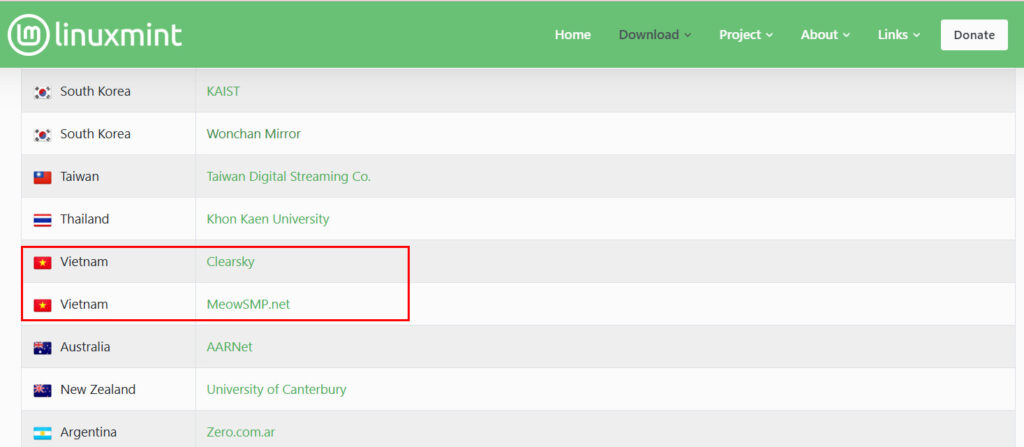Click the South Korea flag beside KAIST
The image size is (1024, 447).
click(x=42, y=92)
